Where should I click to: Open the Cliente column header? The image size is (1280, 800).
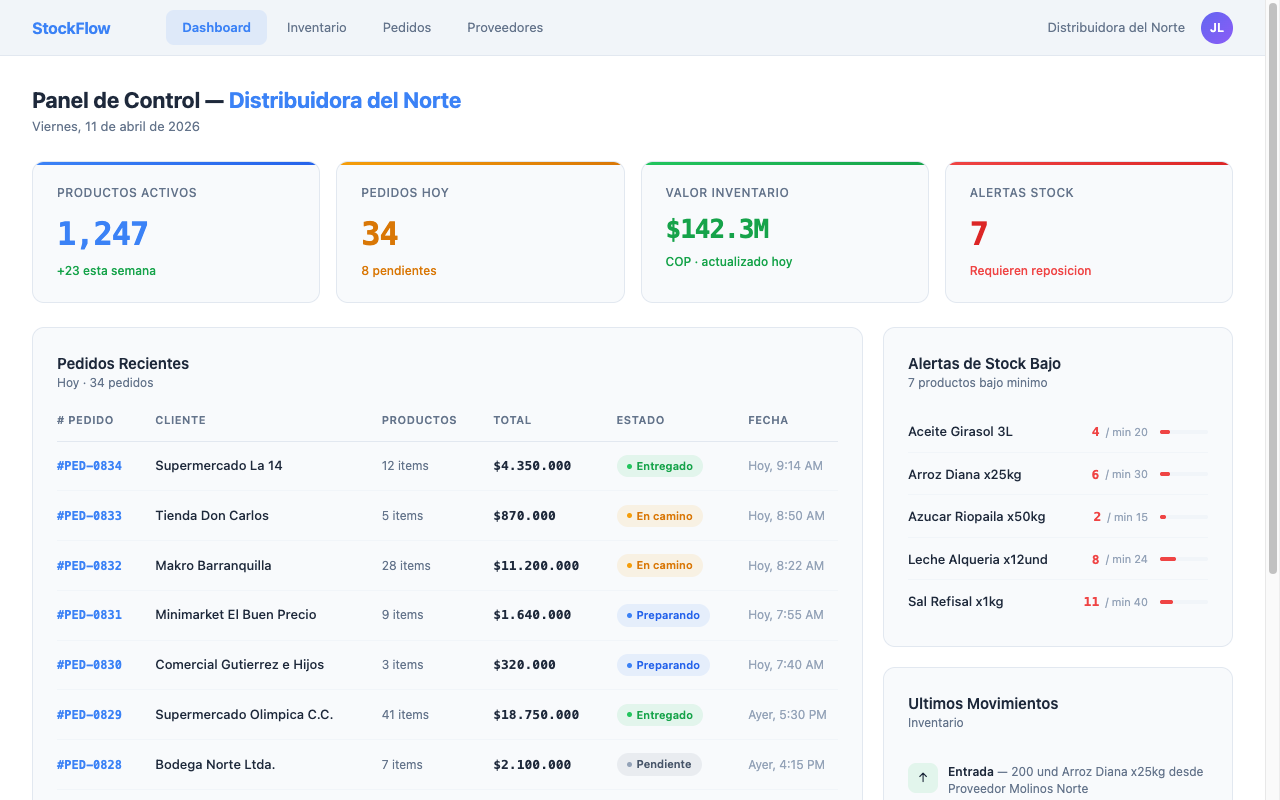[180, 420]
